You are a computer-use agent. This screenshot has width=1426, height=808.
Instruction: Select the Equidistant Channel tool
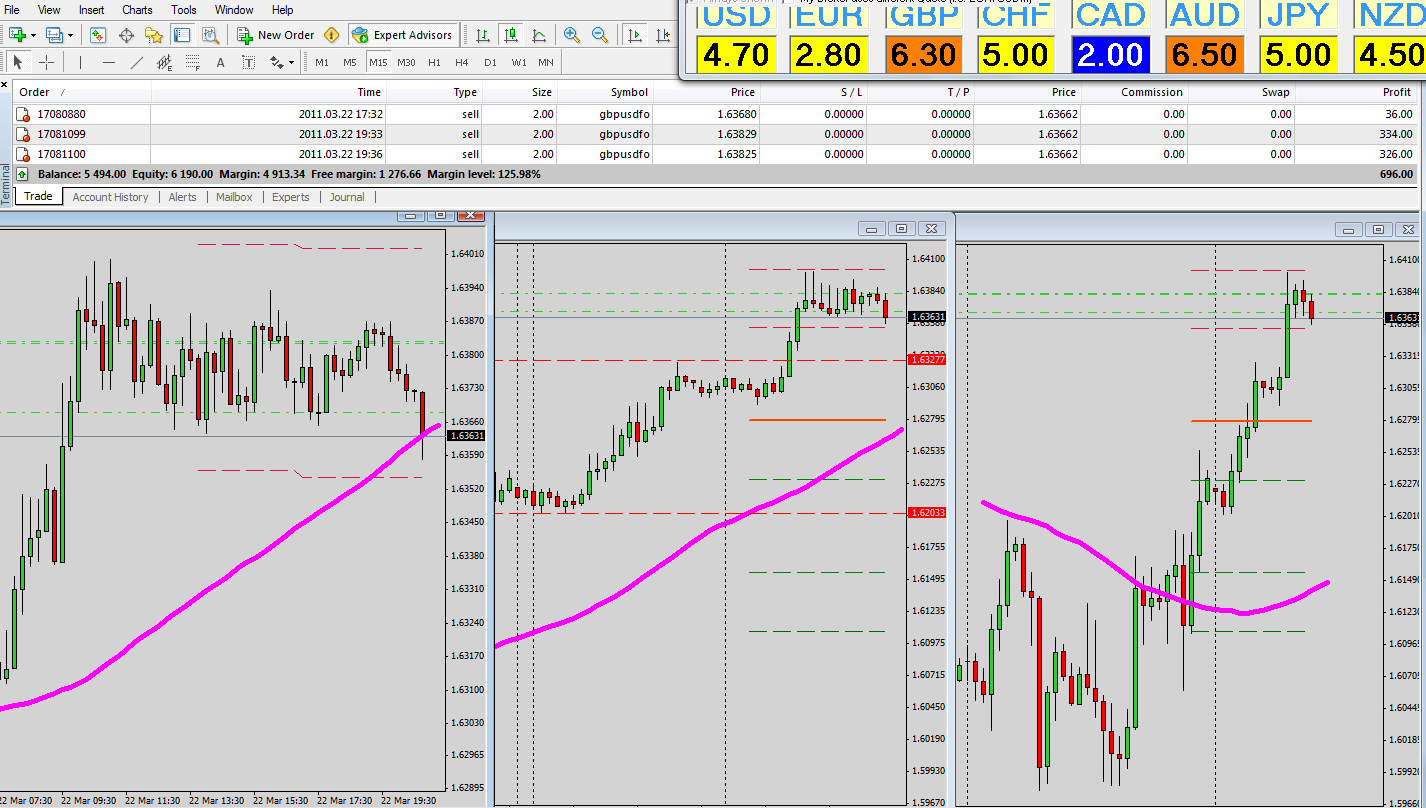pyautogui.click(x=165, y=62)
